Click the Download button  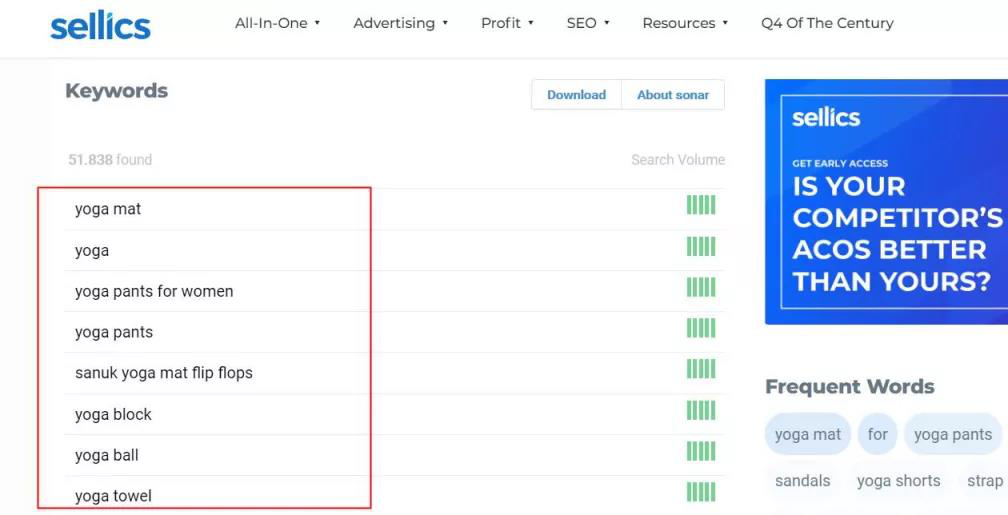[x=577, y=95]
